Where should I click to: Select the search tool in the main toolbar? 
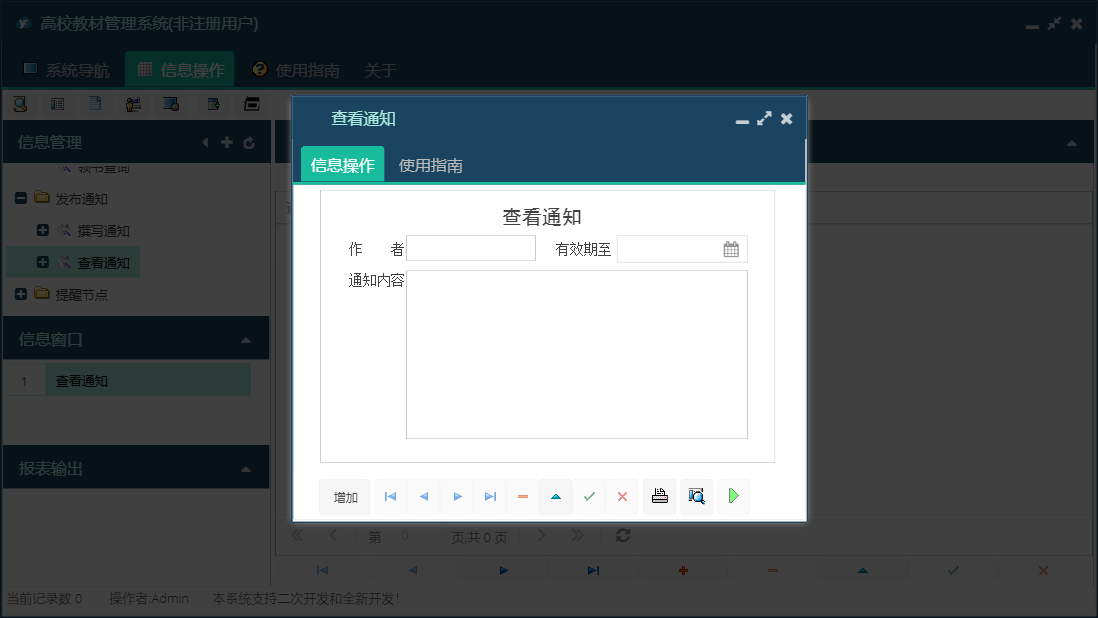(21, 103)
